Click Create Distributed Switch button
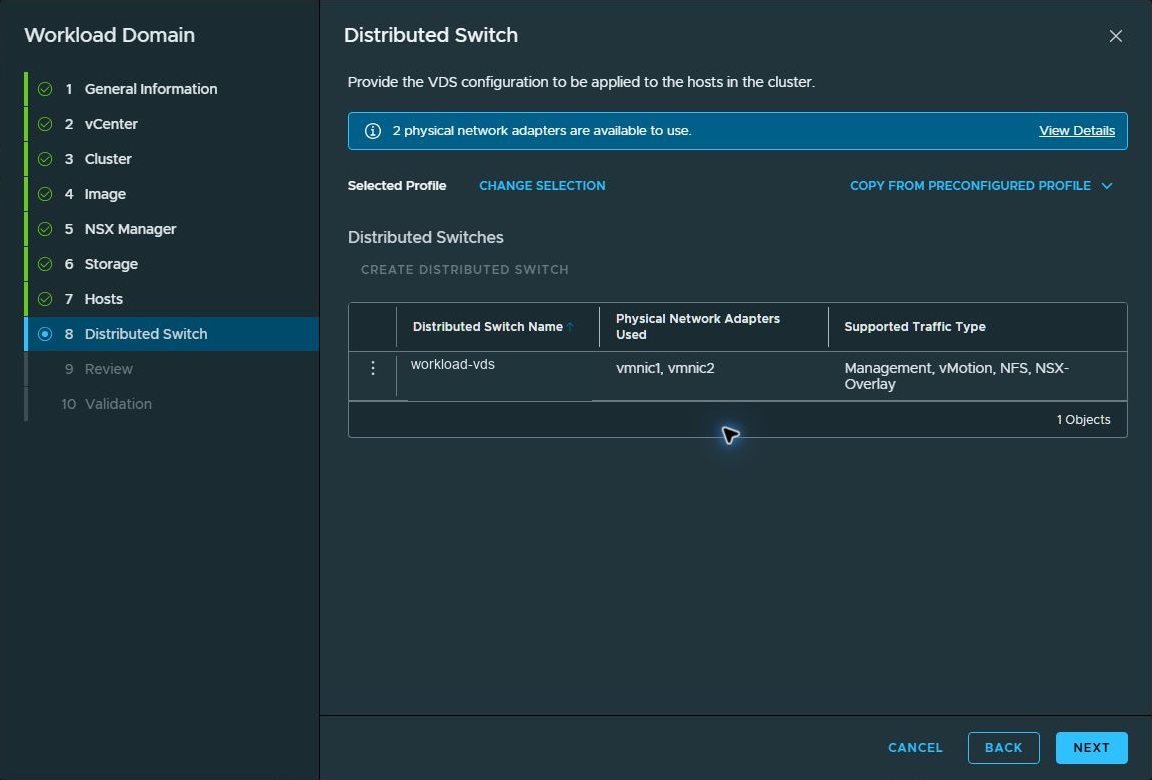The height and width of the screenshot is (780, 1152). tap(464, 270)
